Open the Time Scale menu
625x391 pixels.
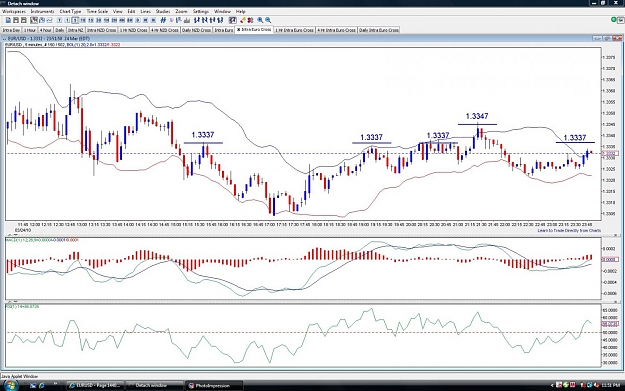[97, 12]
